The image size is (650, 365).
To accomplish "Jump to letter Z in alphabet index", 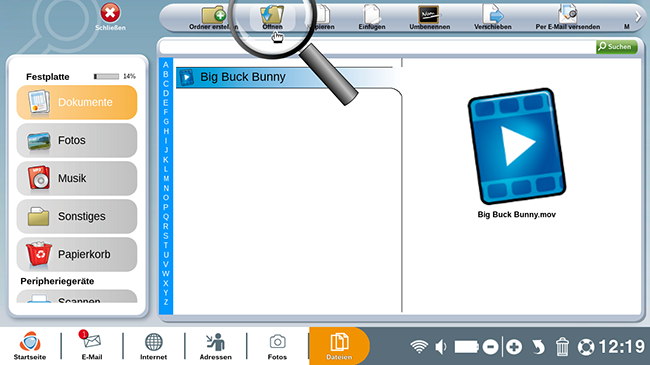I will coord(166,302).
